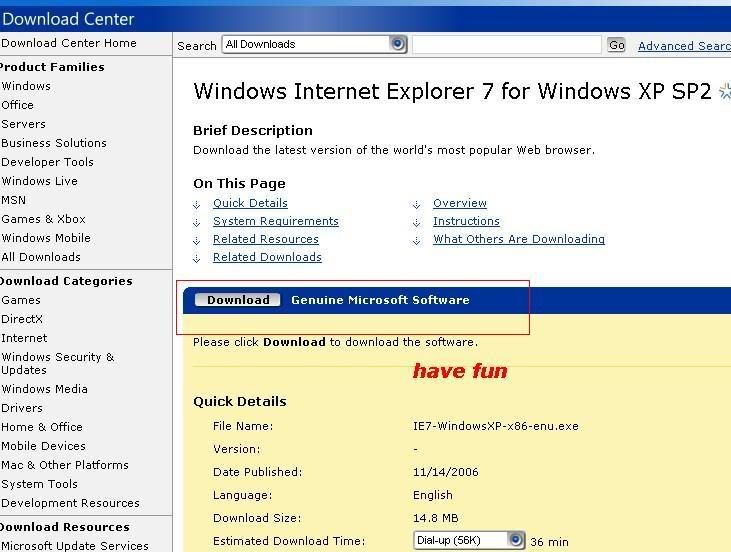Click the download size 14.8 MB

(435, 518)
